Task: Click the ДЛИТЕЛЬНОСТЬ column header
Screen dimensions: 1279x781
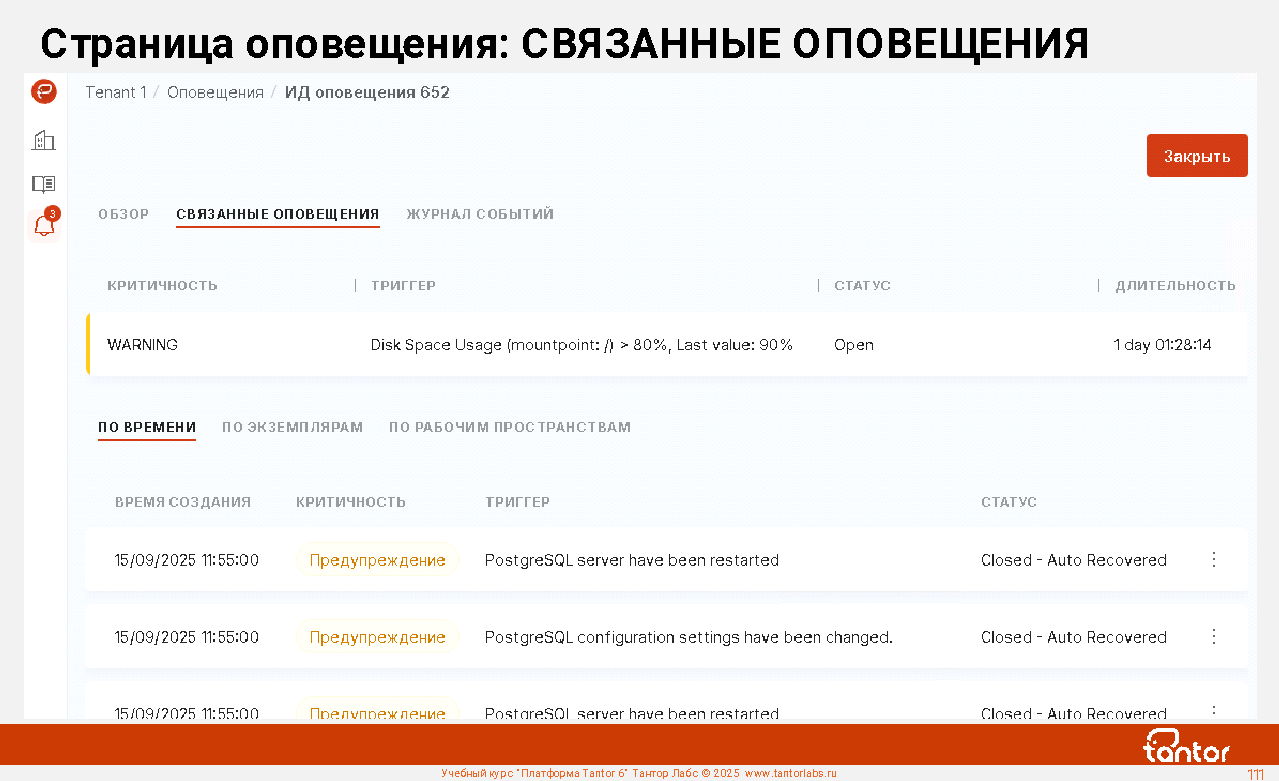Action: (x=1175, y=286)
